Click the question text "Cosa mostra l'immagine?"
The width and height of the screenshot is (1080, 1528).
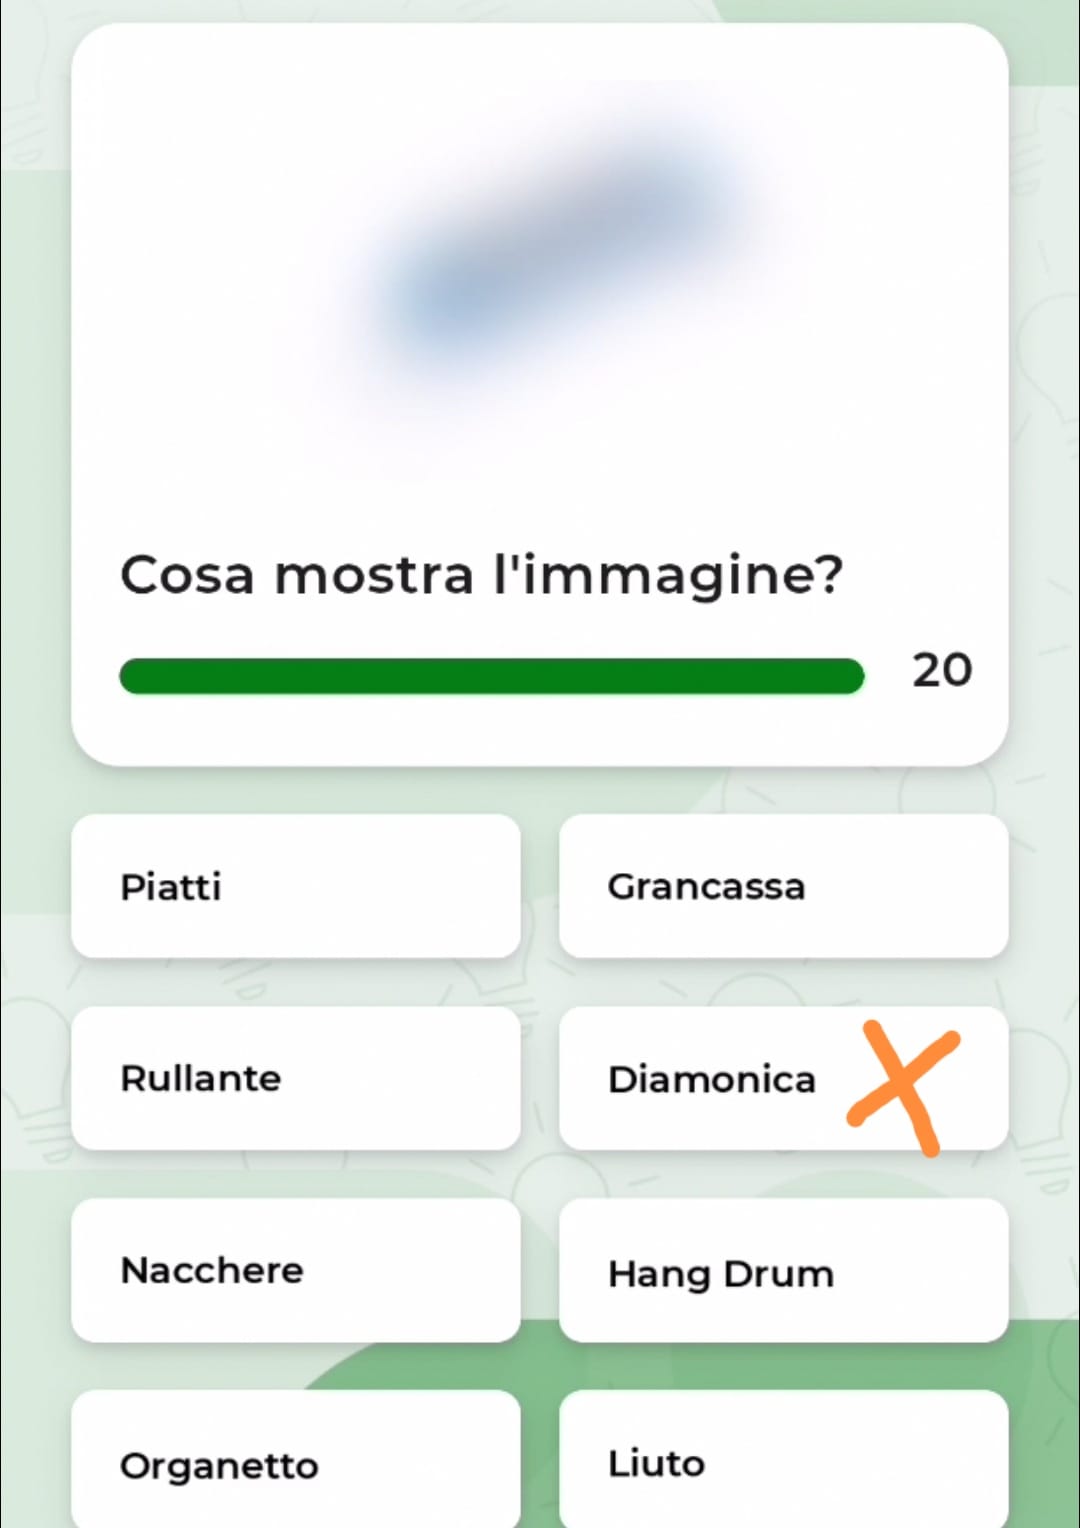pyautogui.click(x=481, y=575)
